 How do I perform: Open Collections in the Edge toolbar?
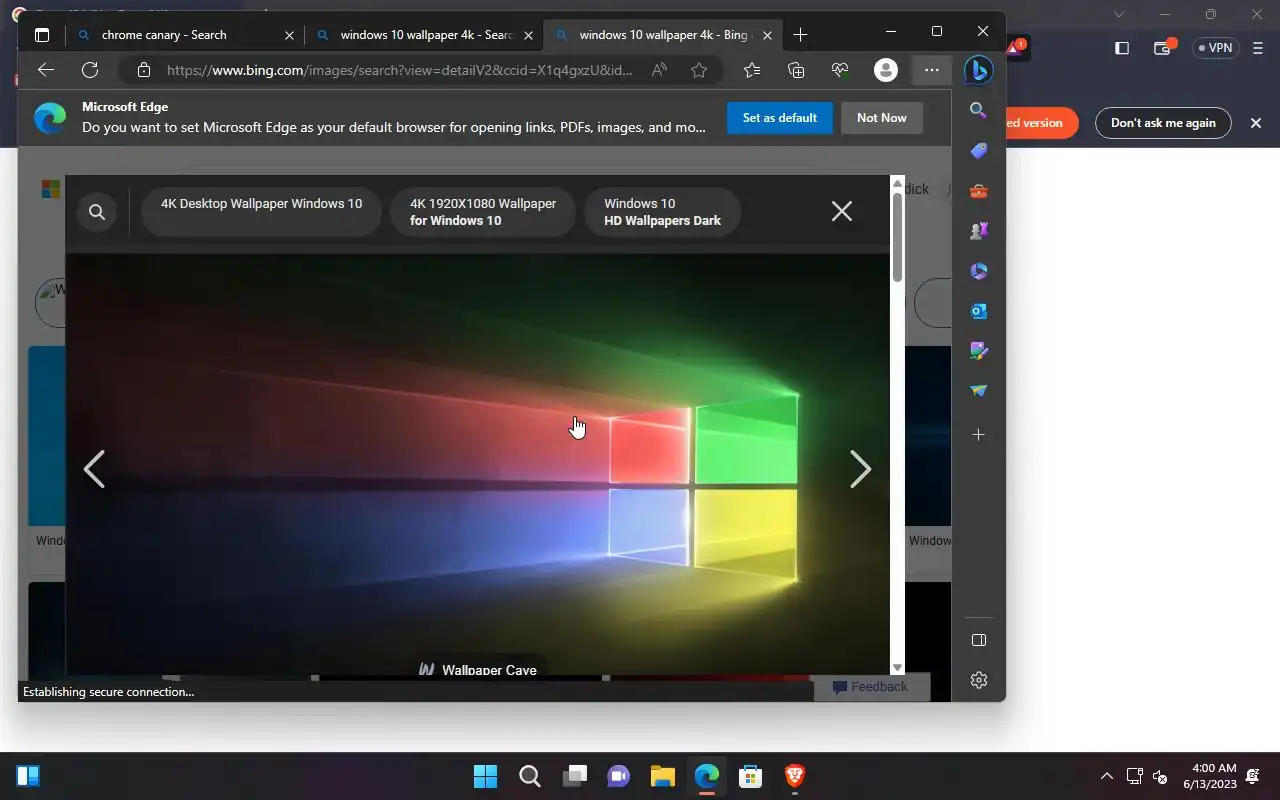click(796, 70)
